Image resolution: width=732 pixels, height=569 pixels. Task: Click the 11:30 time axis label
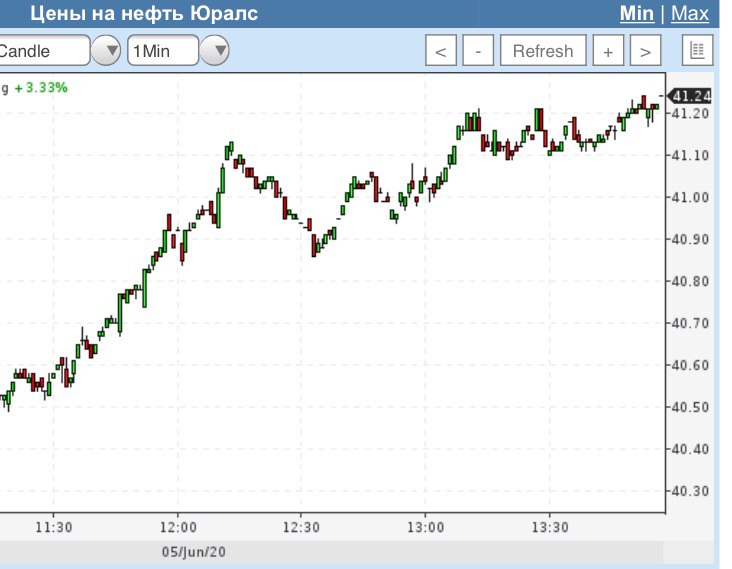[54, 527]
